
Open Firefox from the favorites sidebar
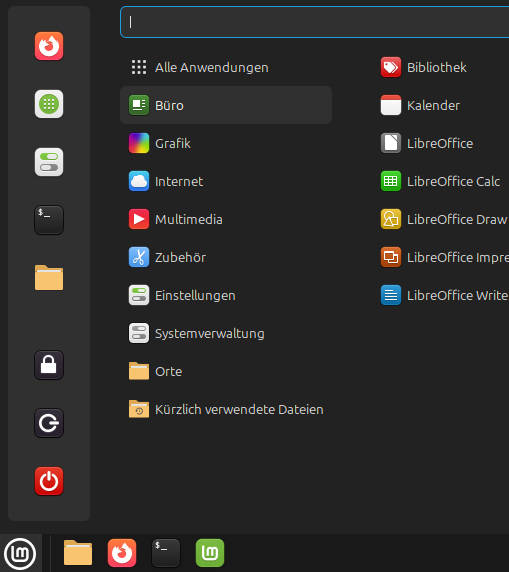(x=49, y=46)
